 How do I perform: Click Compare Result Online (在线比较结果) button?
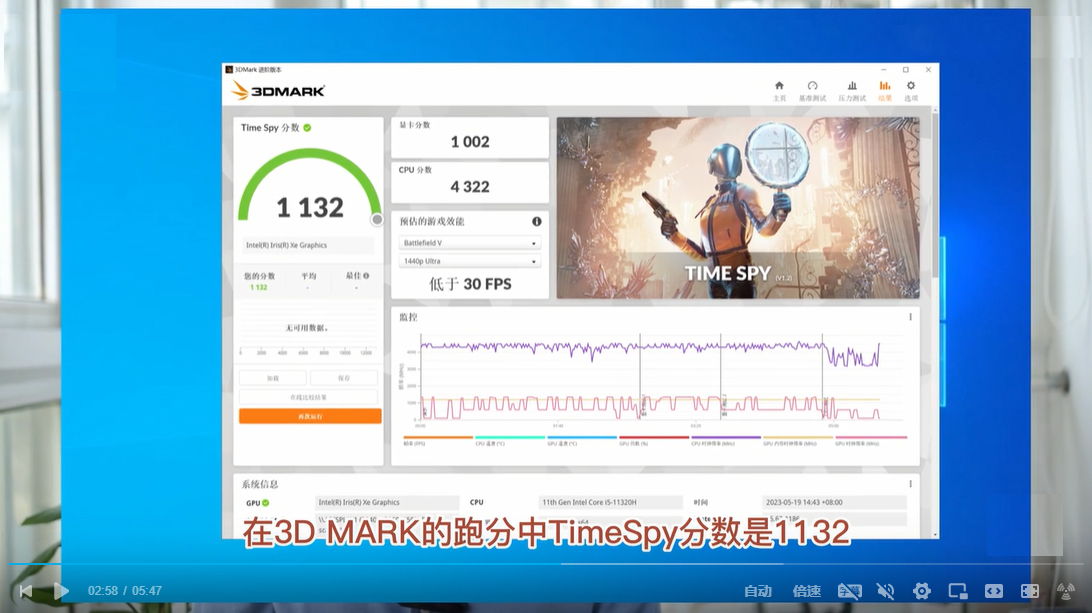309,397
